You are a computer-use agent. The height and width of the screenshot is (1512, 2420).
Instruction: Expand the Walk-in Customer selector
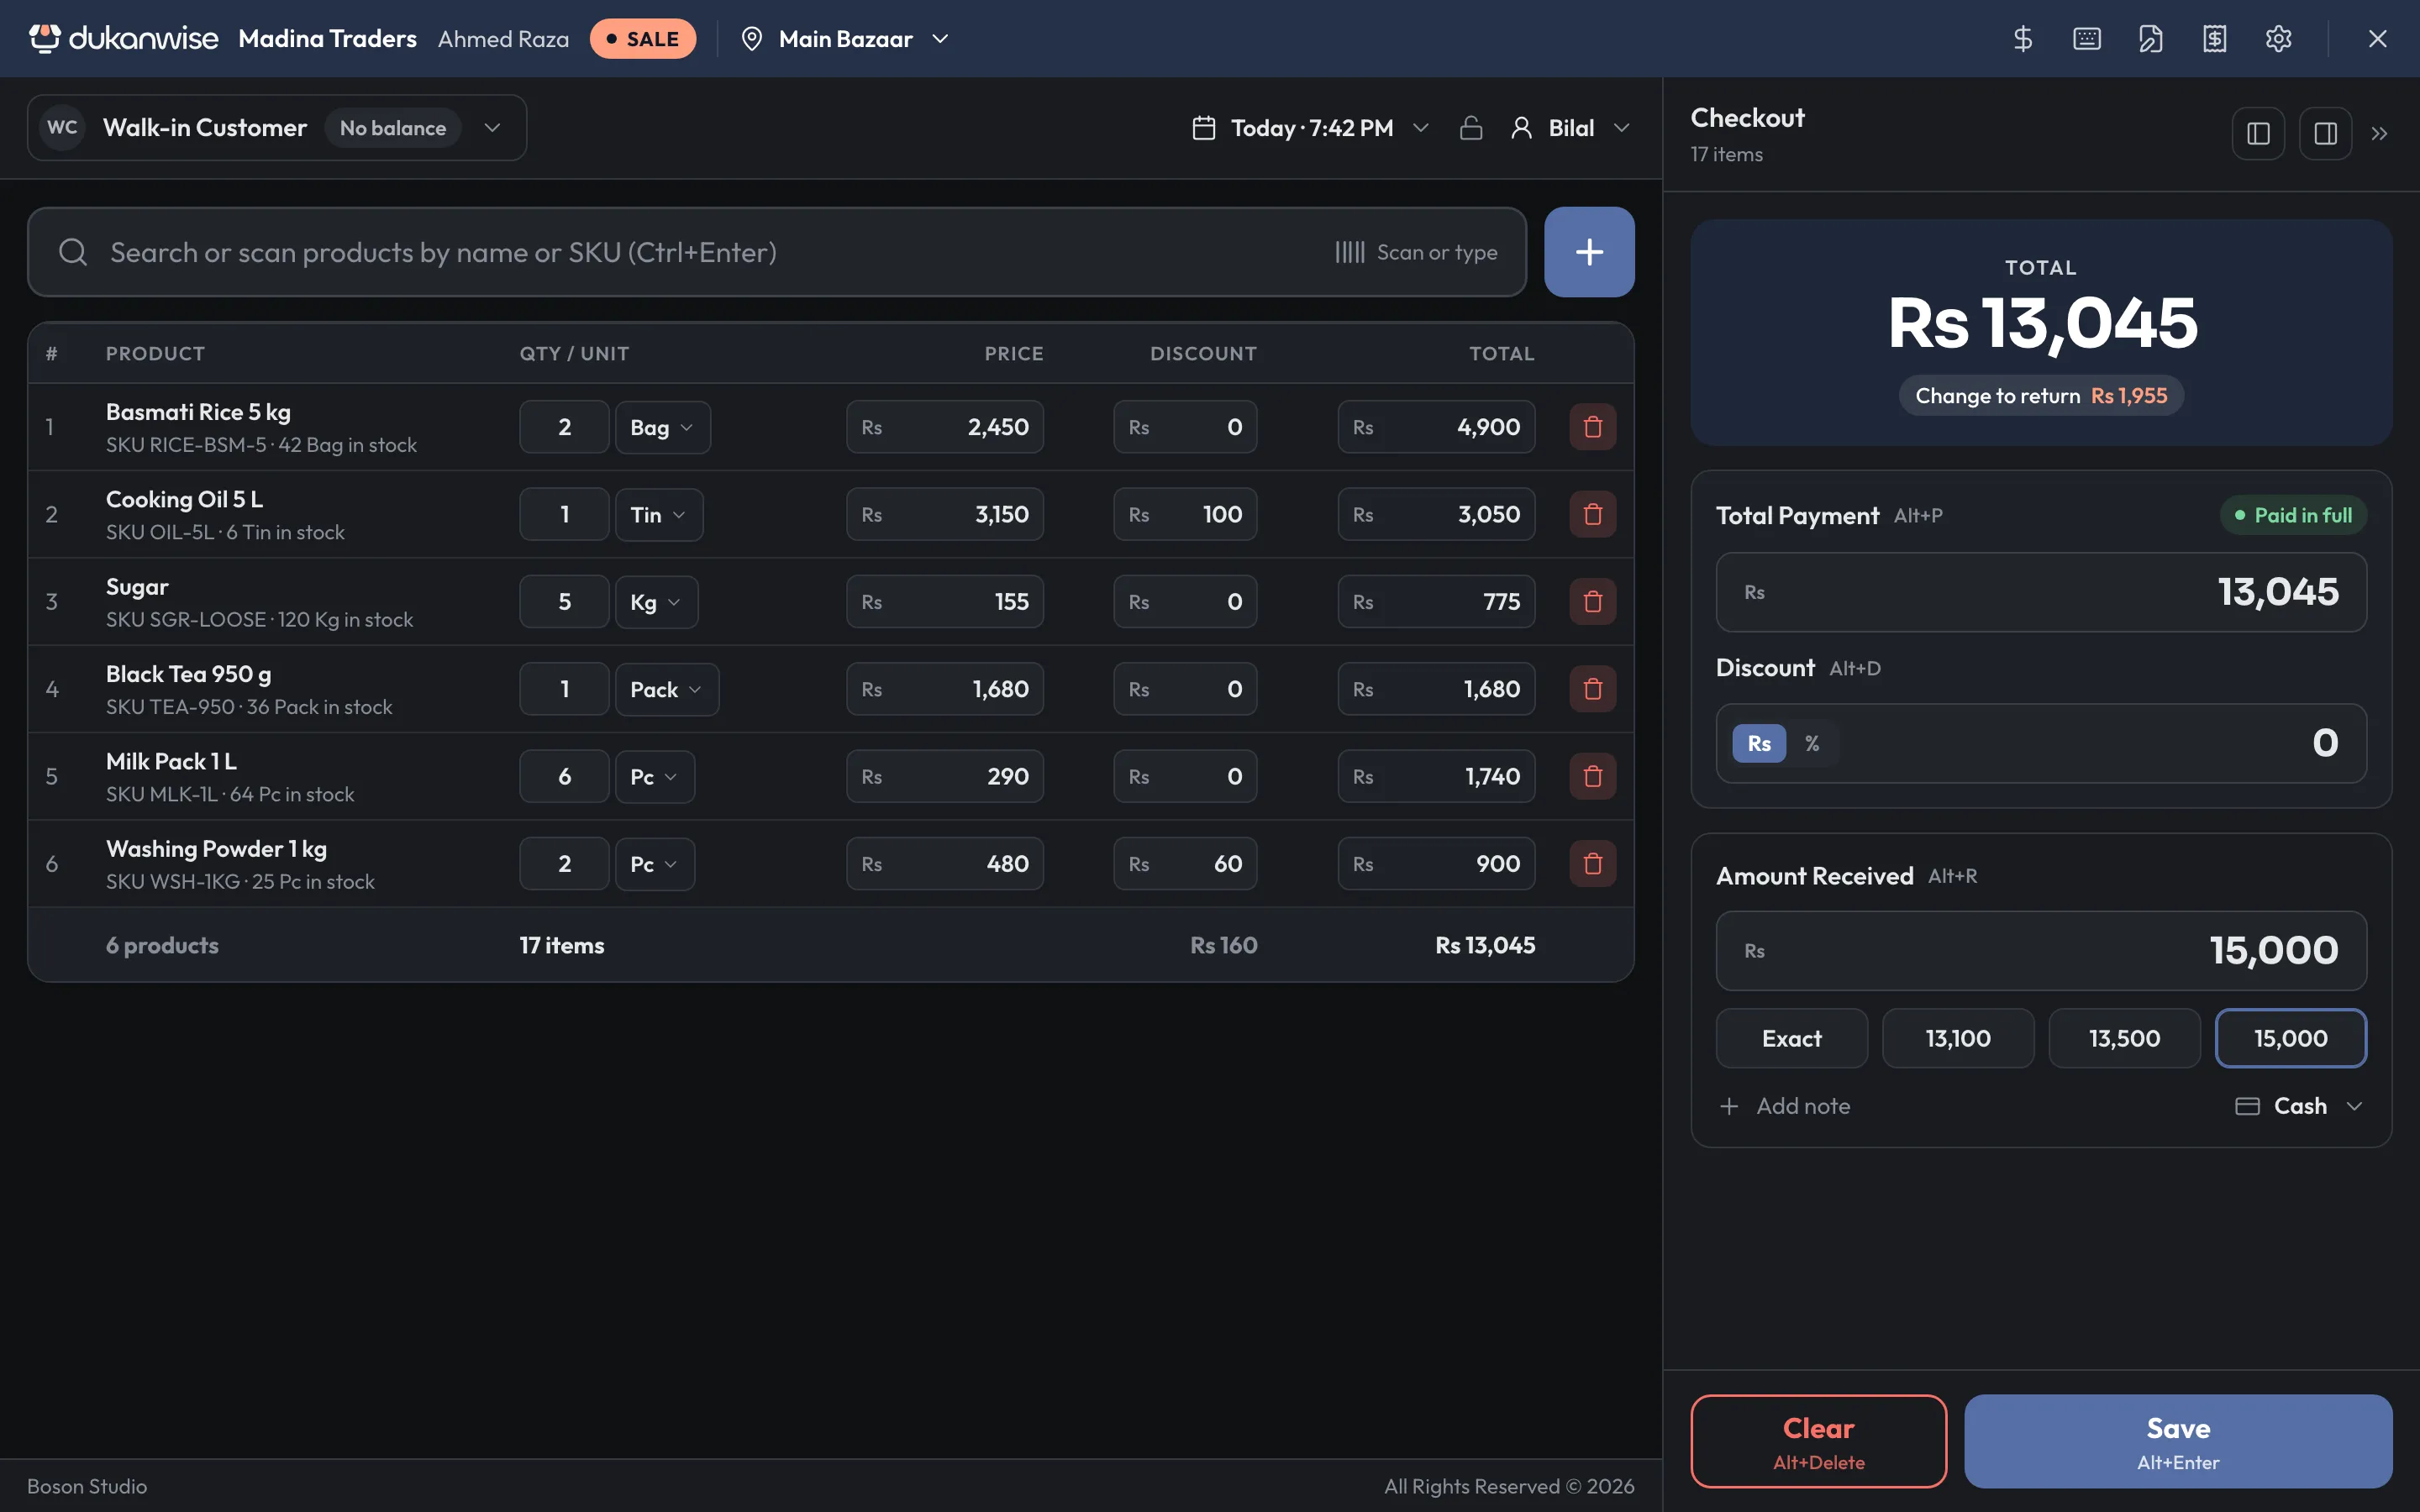point(277,128)
